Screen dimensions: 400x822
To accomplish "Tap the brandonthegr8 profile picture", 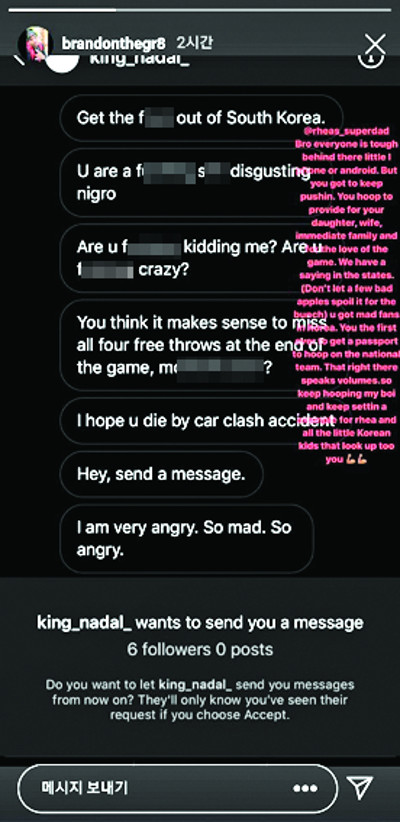I will (35, 44).
